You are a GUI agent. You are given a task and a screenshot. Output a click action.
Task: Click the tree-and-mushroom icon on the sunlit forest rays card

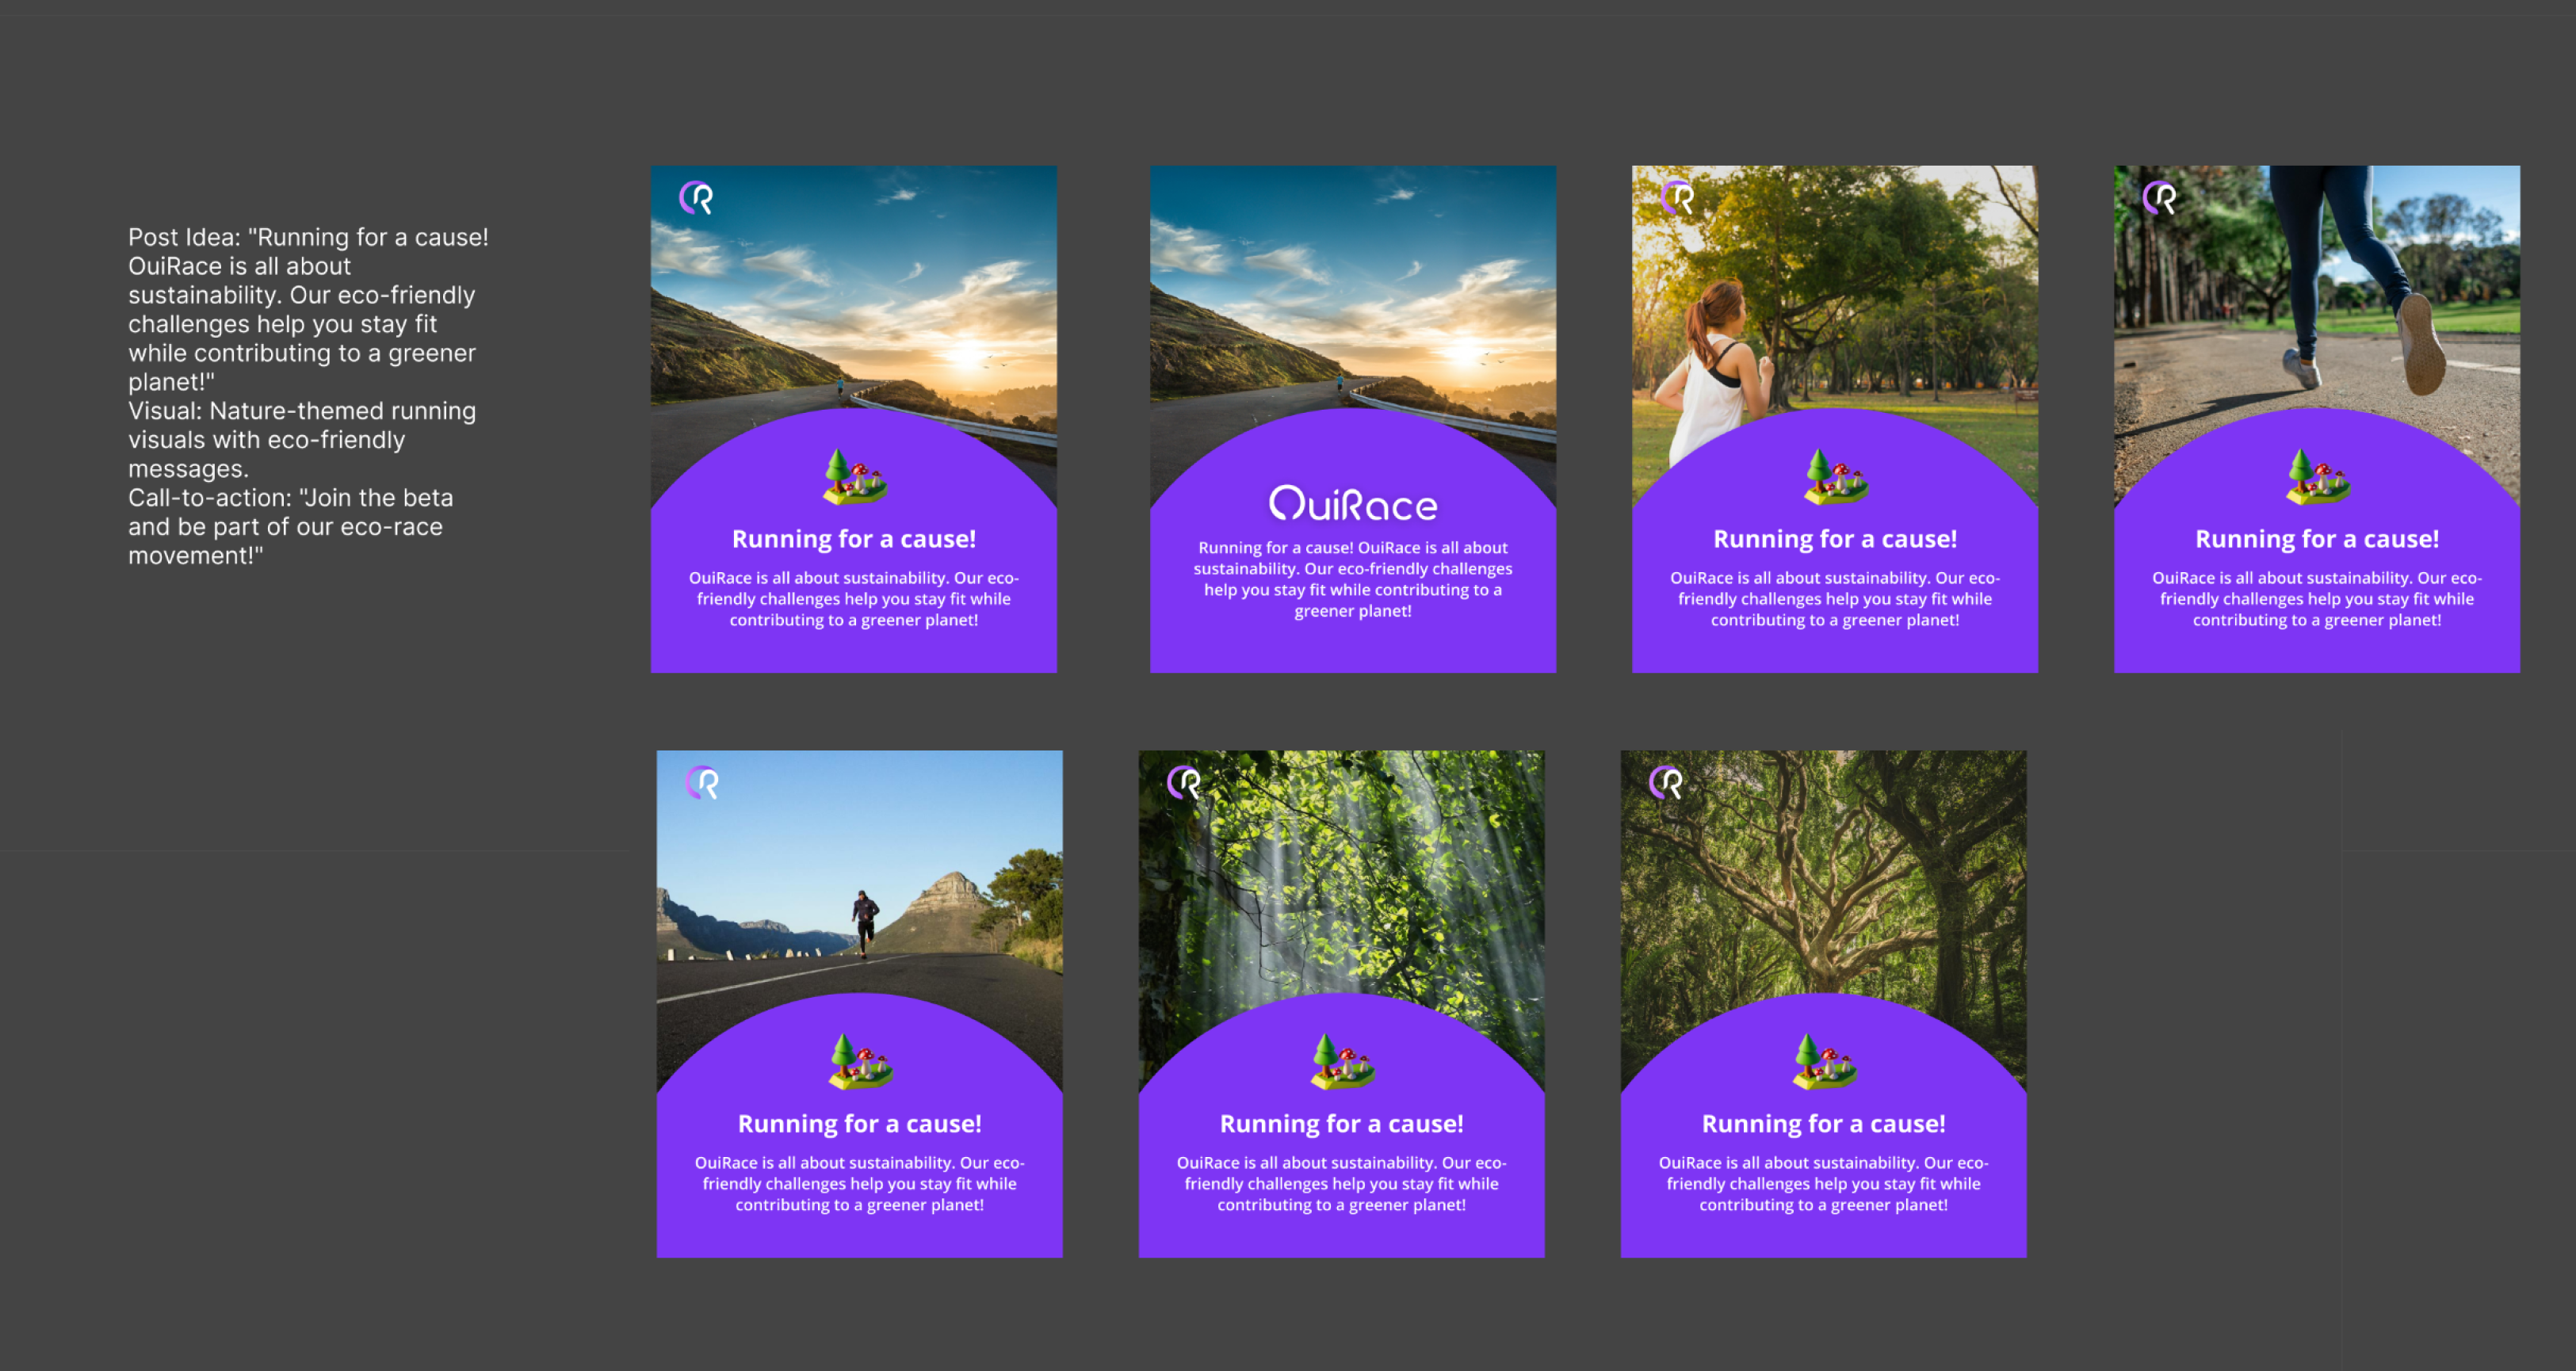(x=1343, y=1061)
